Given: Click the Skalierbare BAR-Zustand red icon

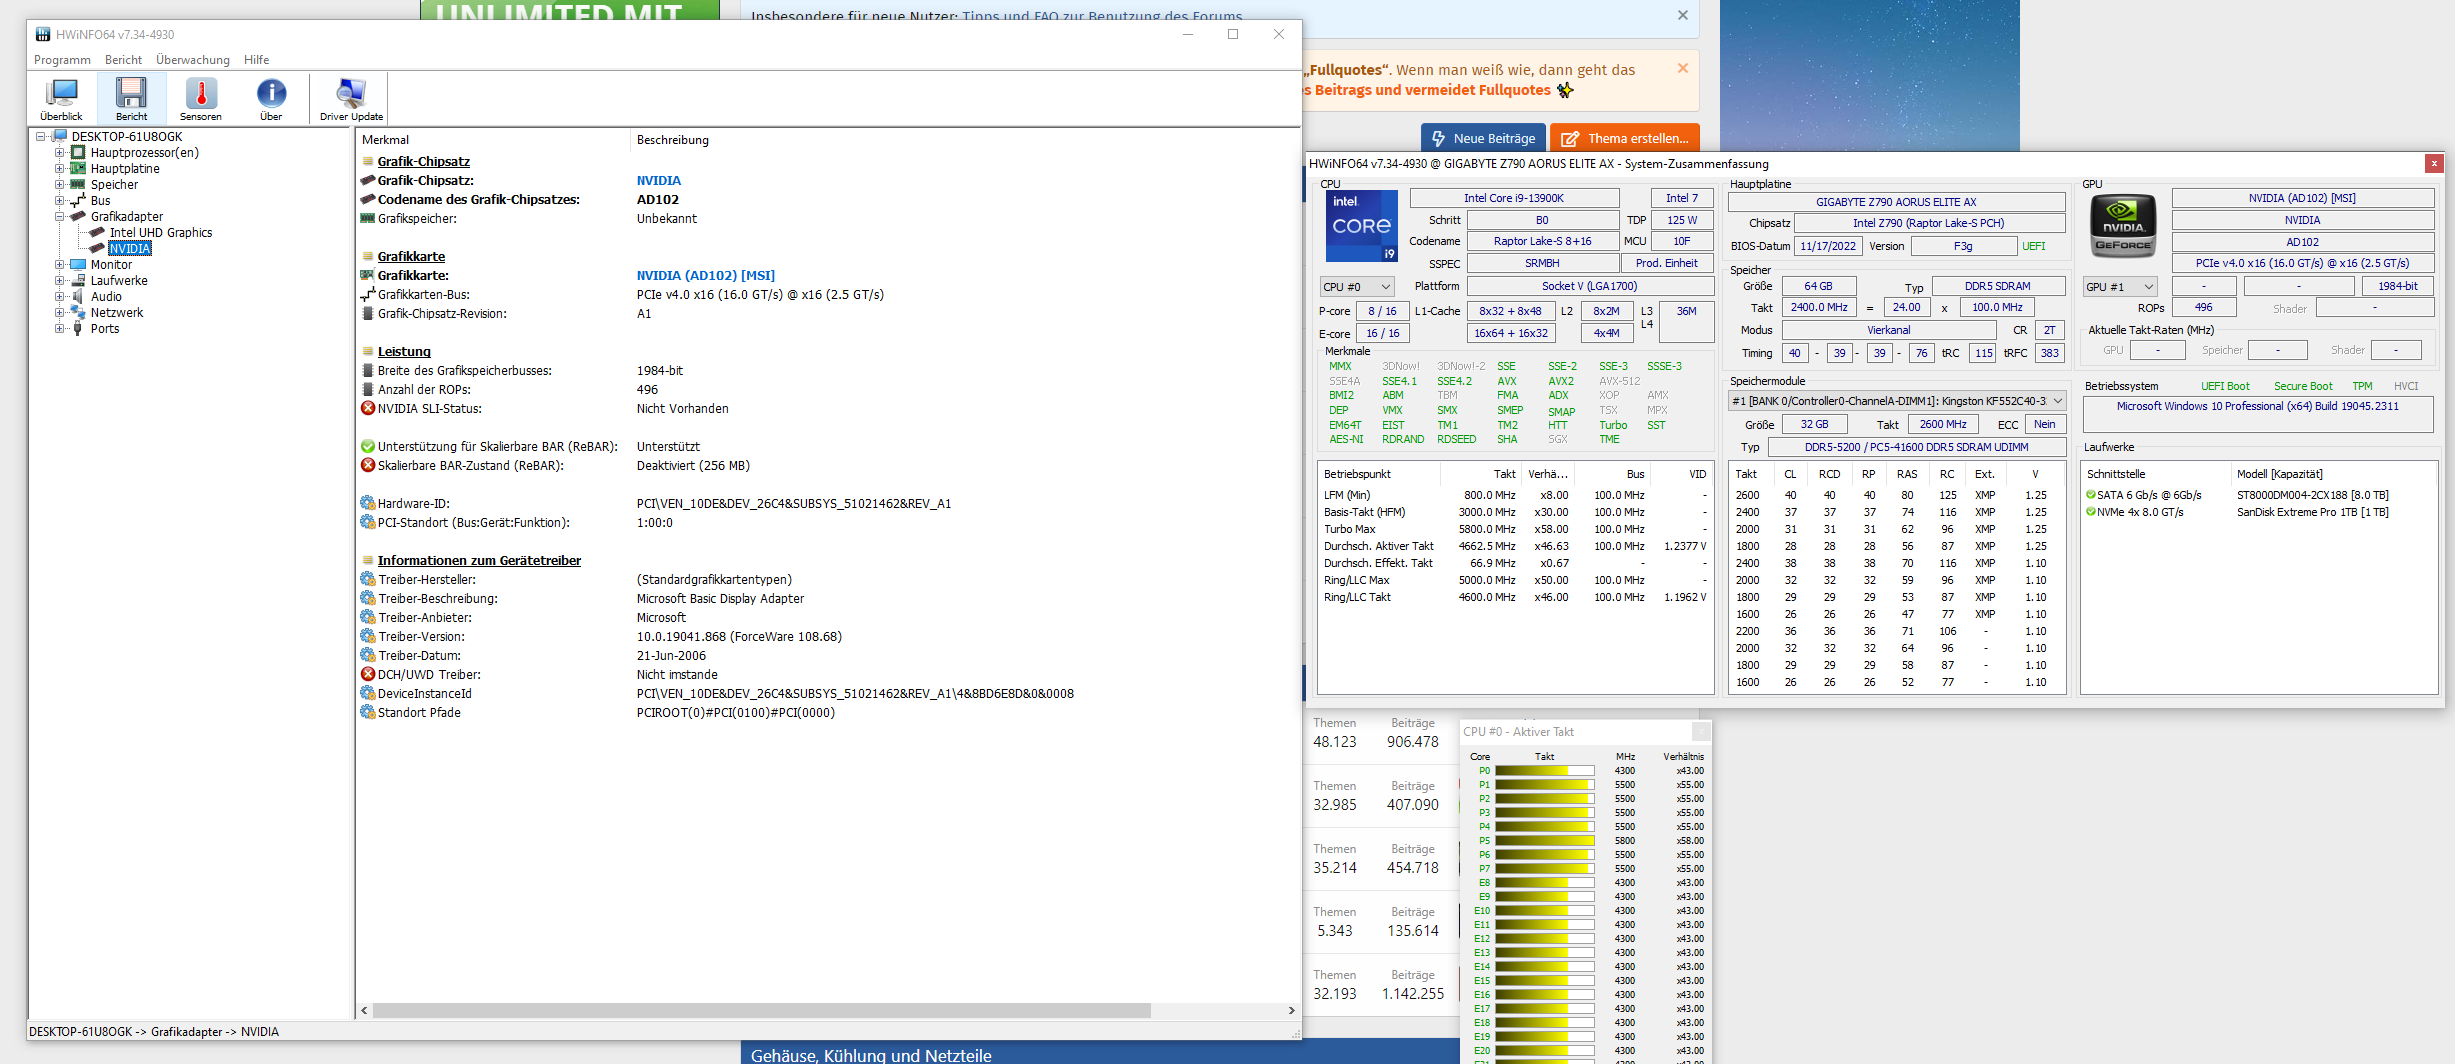Looking at the screenshot, I should 368,465.
